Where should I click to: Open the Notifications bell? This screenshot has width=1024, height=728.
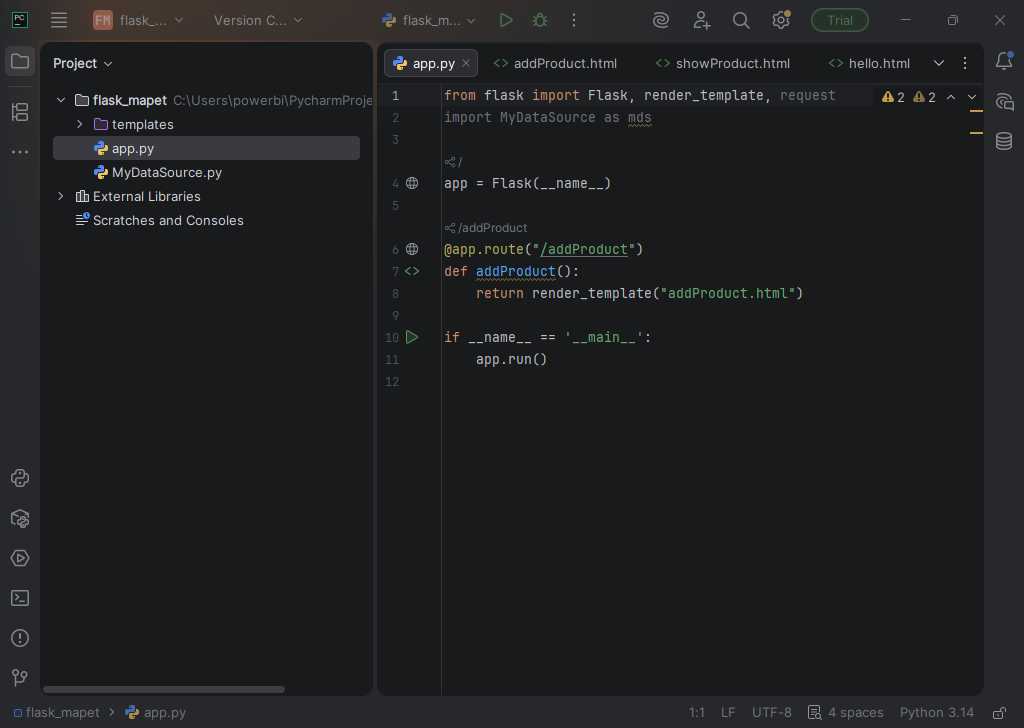click(1004, 61)
